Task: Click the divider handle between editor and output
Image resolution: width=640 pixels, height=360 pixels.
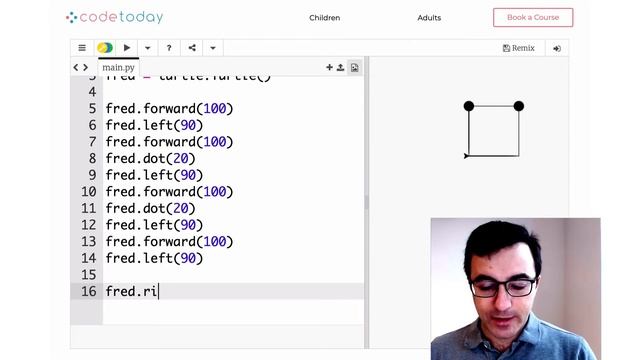Action: (367, 202)
